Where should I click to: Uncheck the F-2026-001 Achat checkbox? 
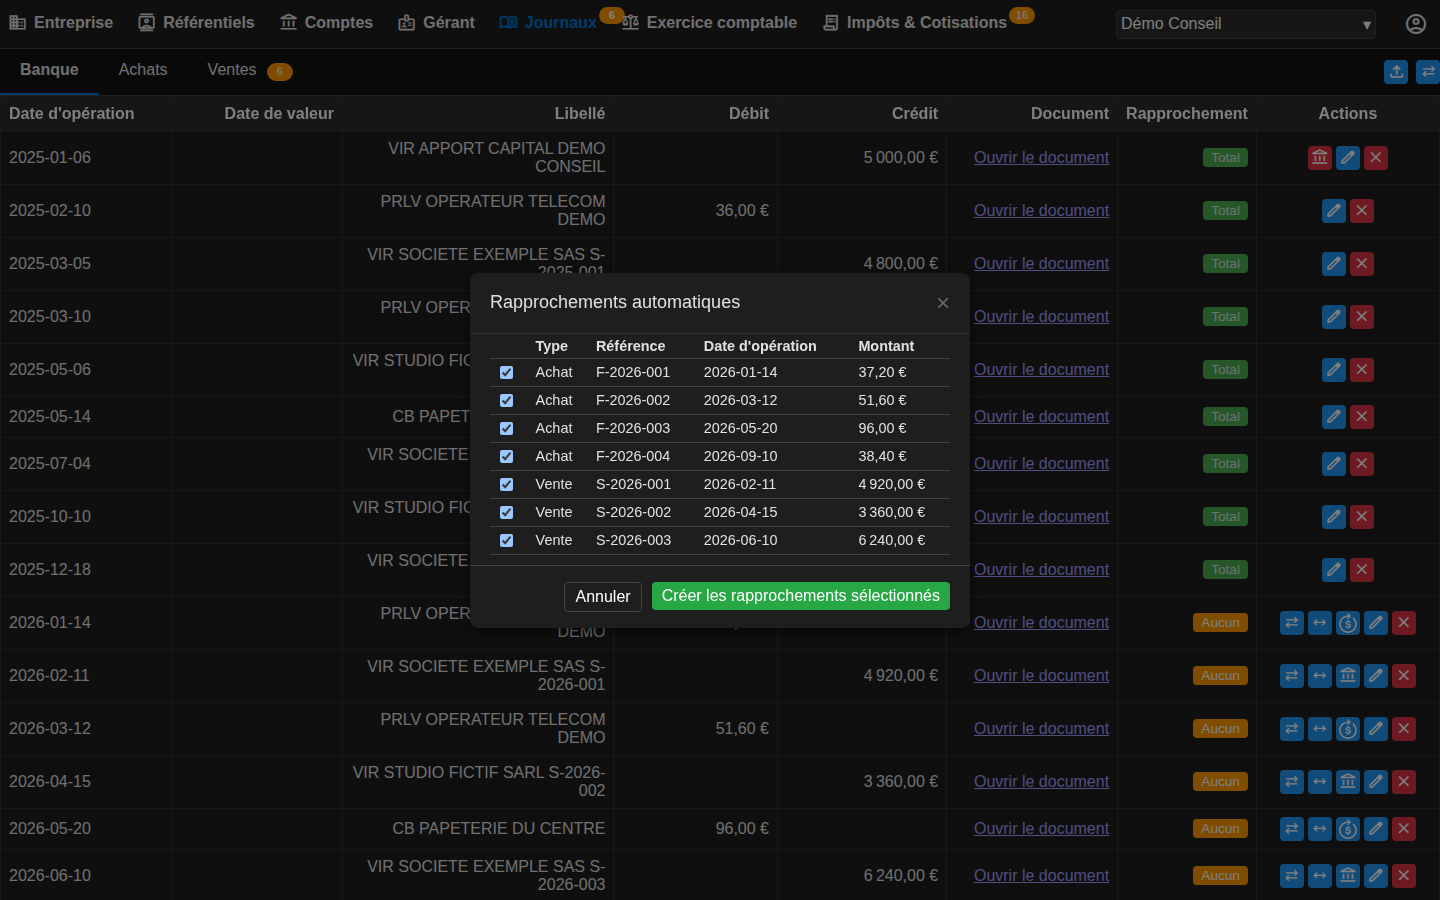pyautogui.click(x=507, y=372)
